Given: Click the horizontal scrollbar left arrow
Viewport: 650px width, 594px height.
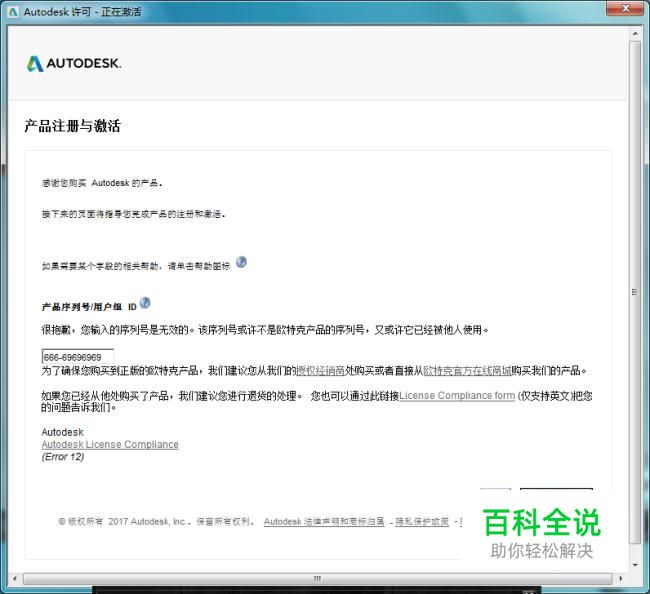Looking at the screenshot, I should [15, 579].
